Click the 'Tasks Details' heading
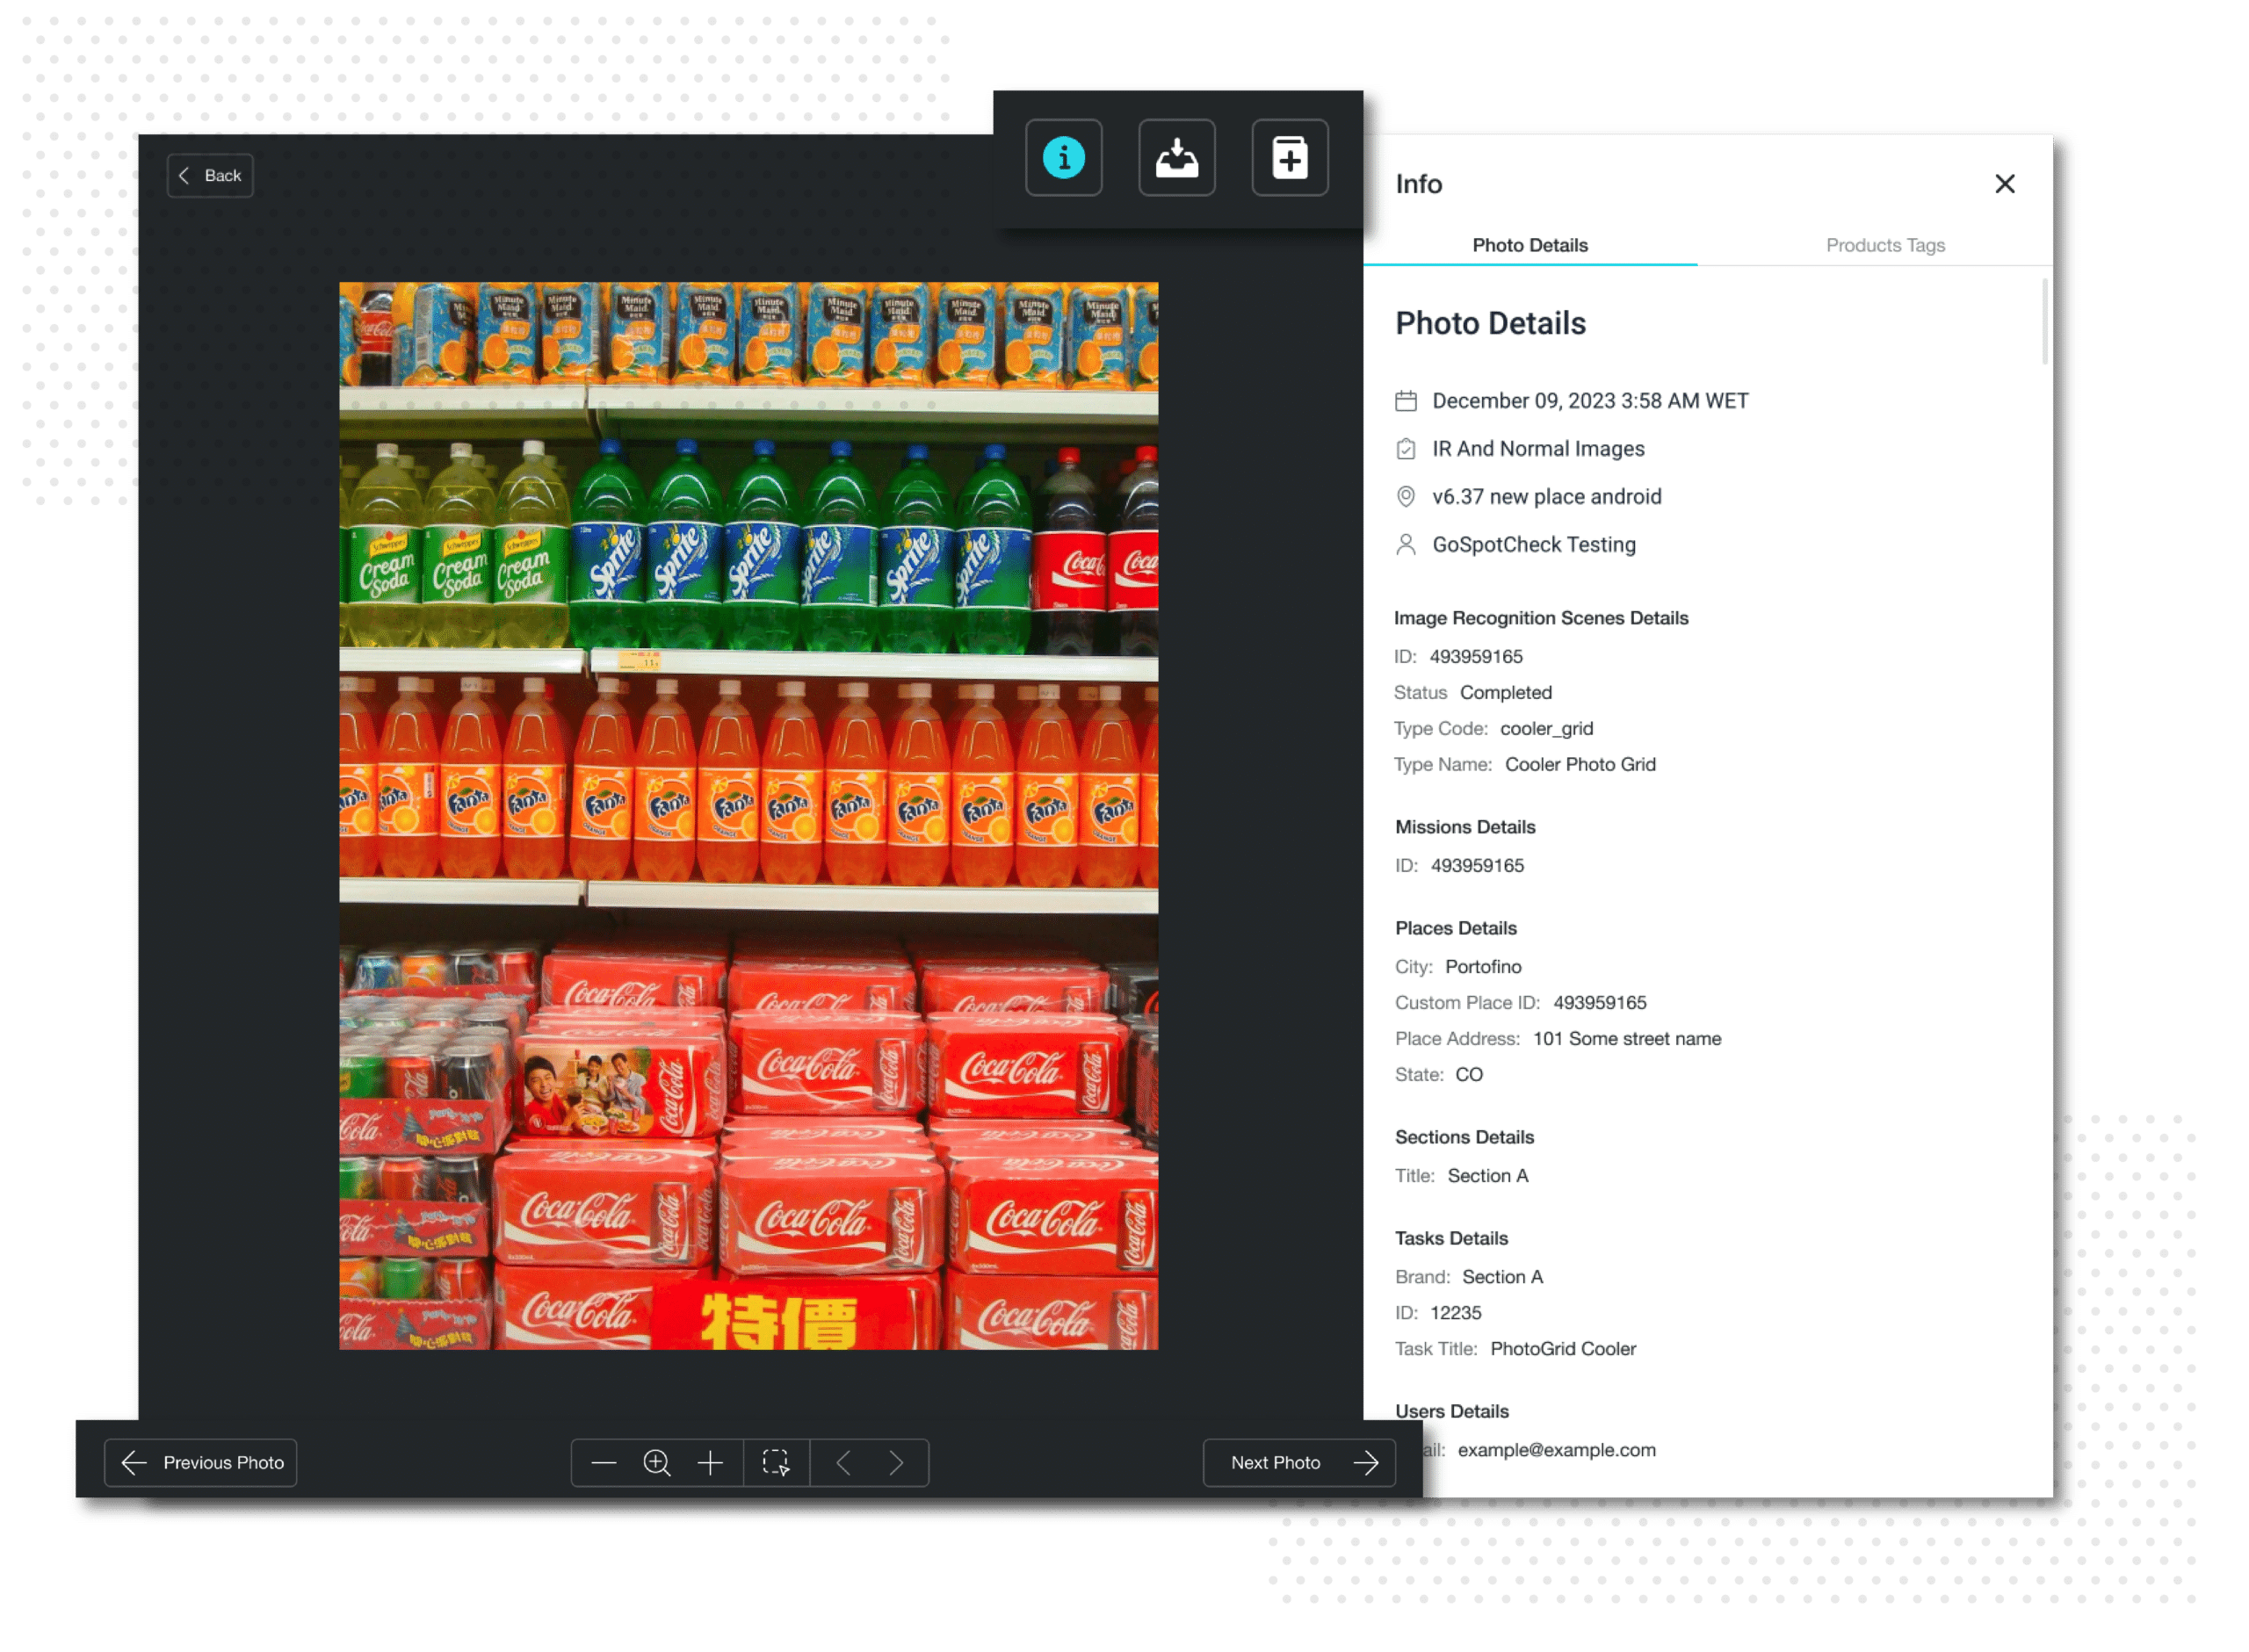 (x=1451, y=1238)
